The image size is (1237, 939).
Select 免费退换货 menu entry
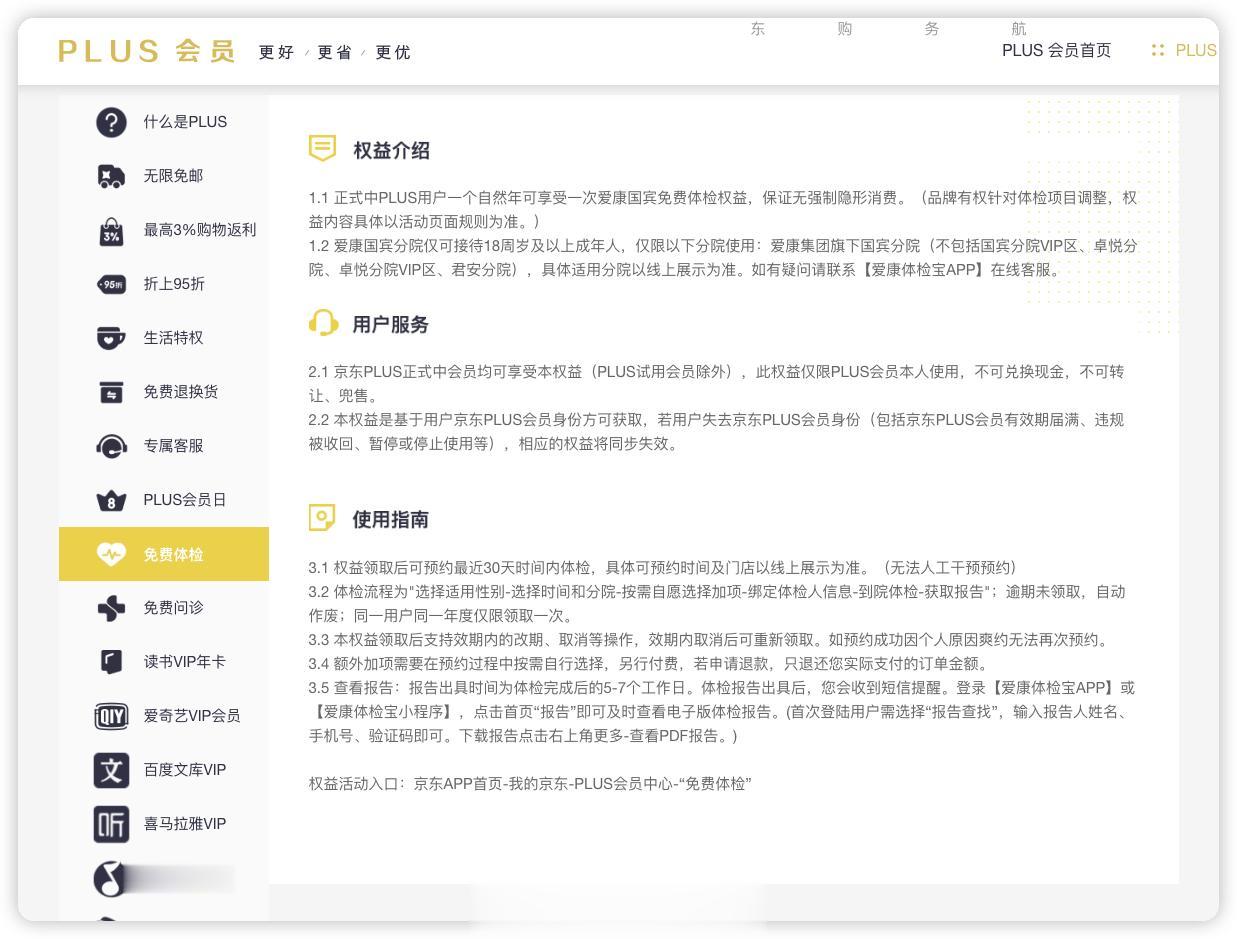pyautogui.click(x=164, y=392)
